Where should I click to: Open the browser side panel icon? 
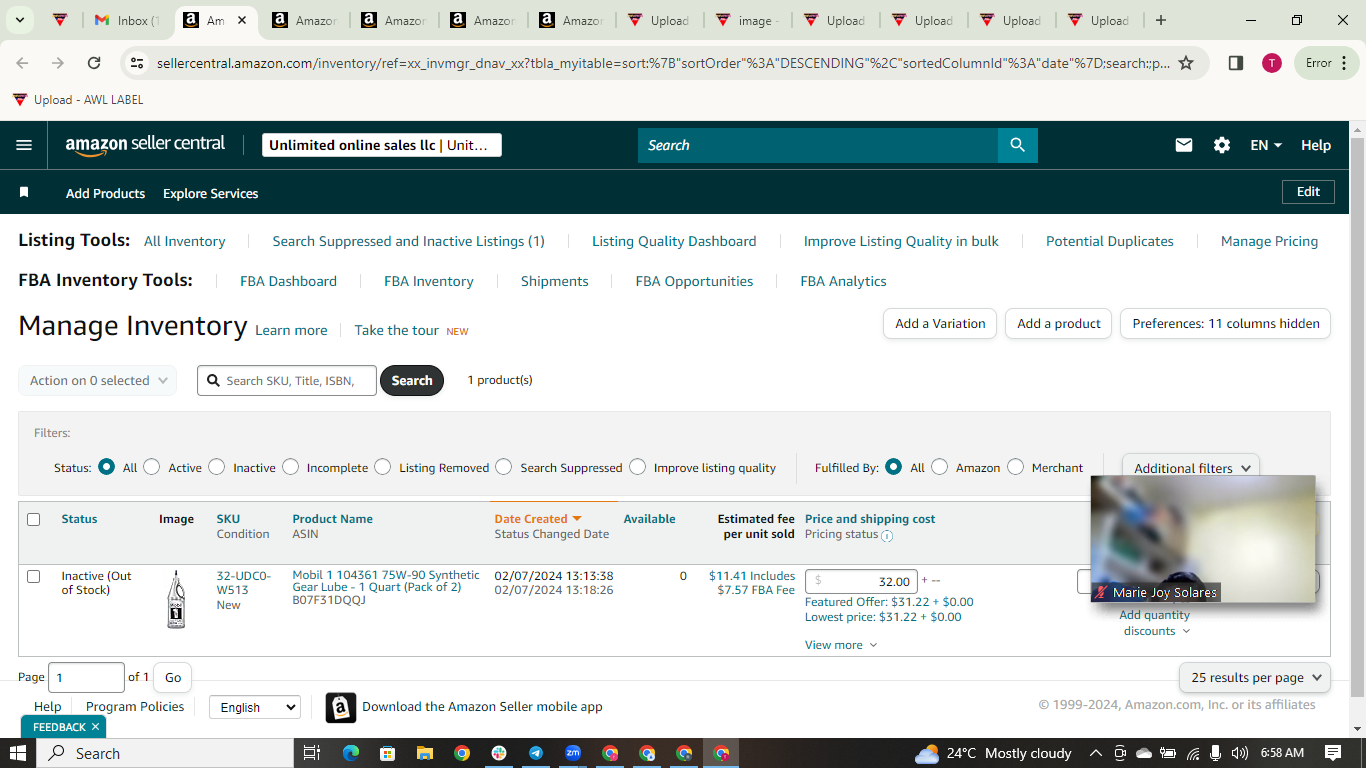[x=1236, y=63]
